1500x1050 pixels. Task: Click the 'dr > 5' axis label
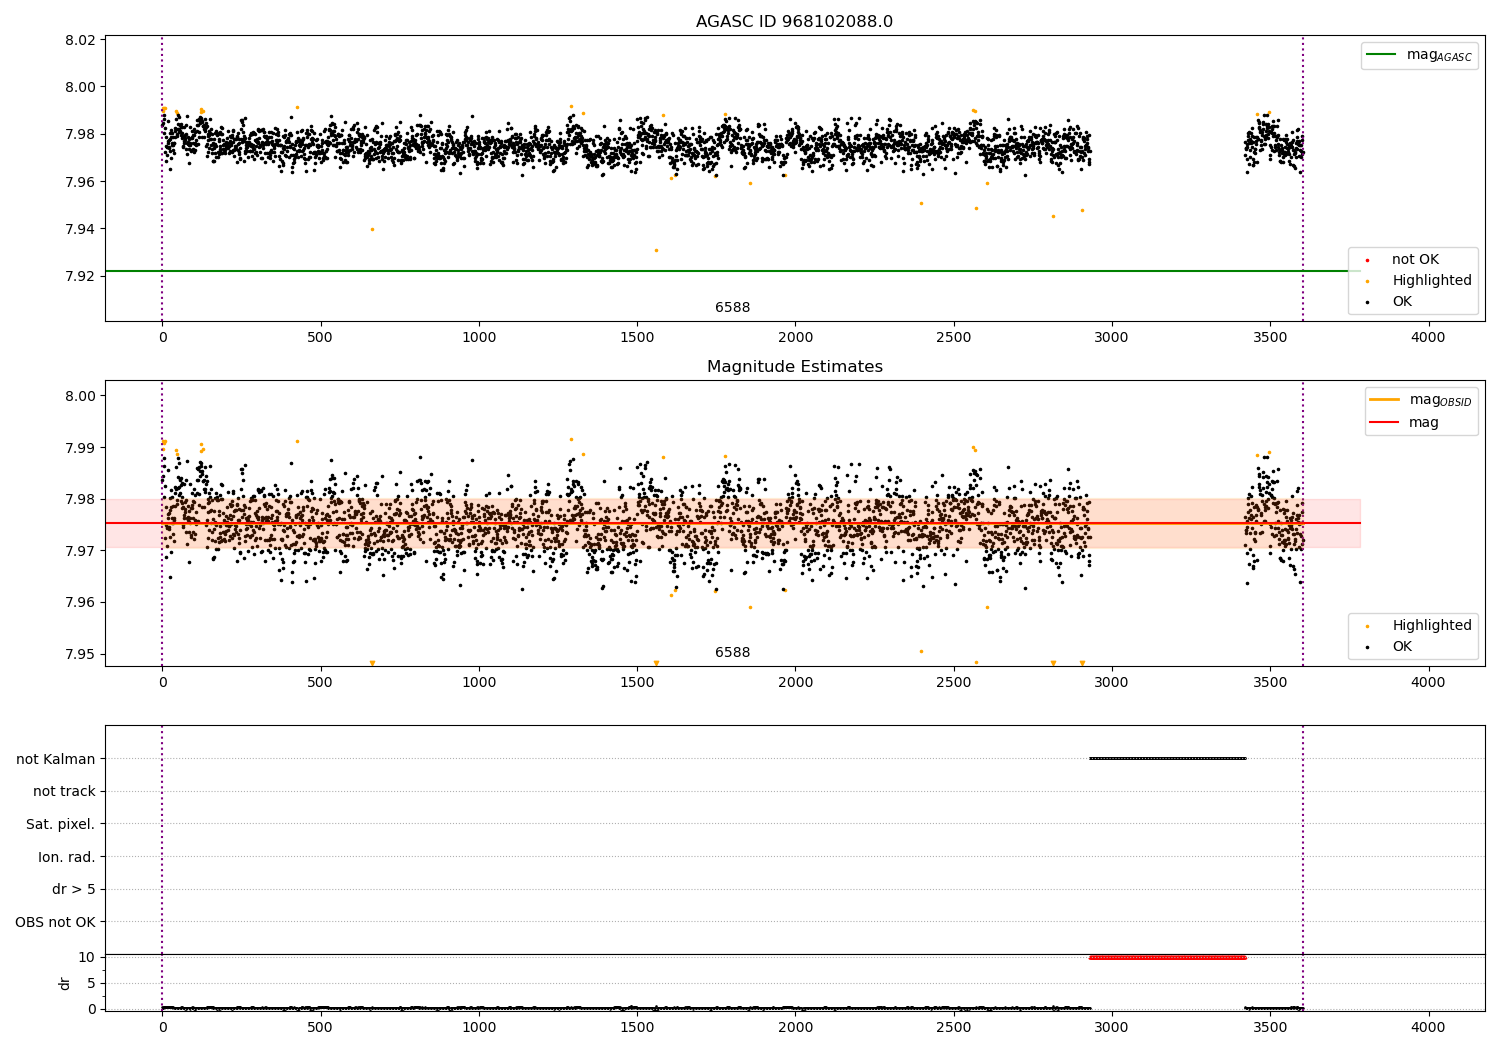tap(74, 890)
